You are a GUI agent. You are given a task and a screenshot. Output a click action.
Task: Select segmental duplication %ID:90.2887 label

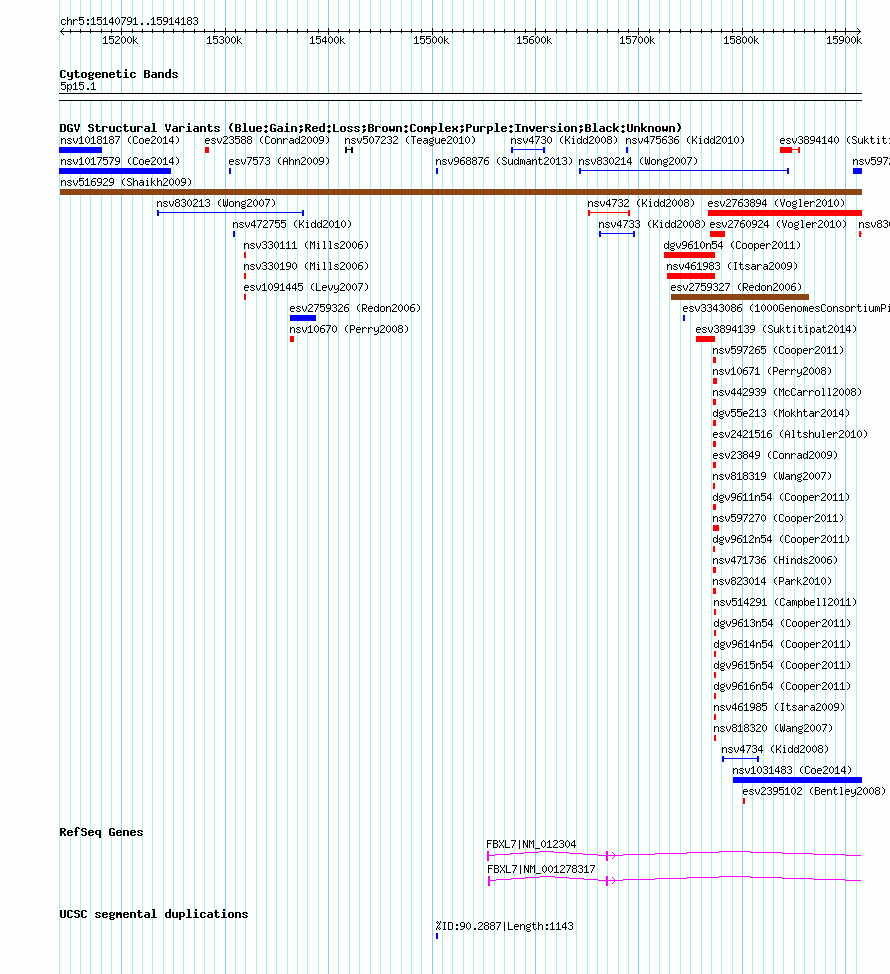coord(504,927)
